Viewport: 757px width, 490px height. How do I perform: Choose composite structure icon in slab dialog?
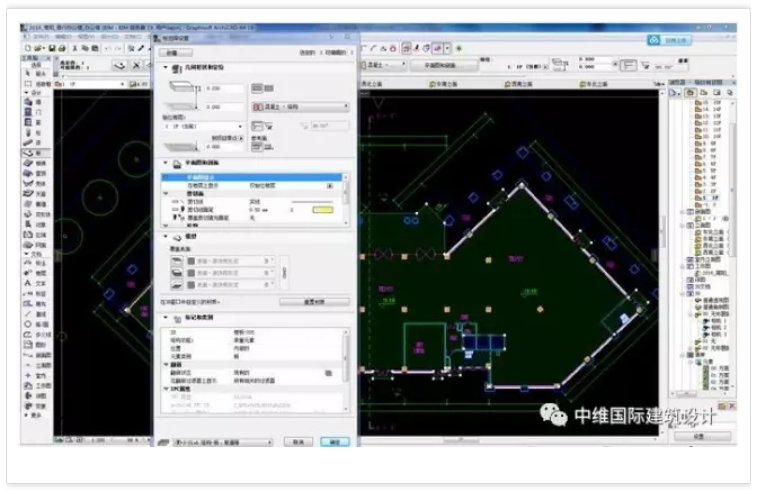pos(269,88)
